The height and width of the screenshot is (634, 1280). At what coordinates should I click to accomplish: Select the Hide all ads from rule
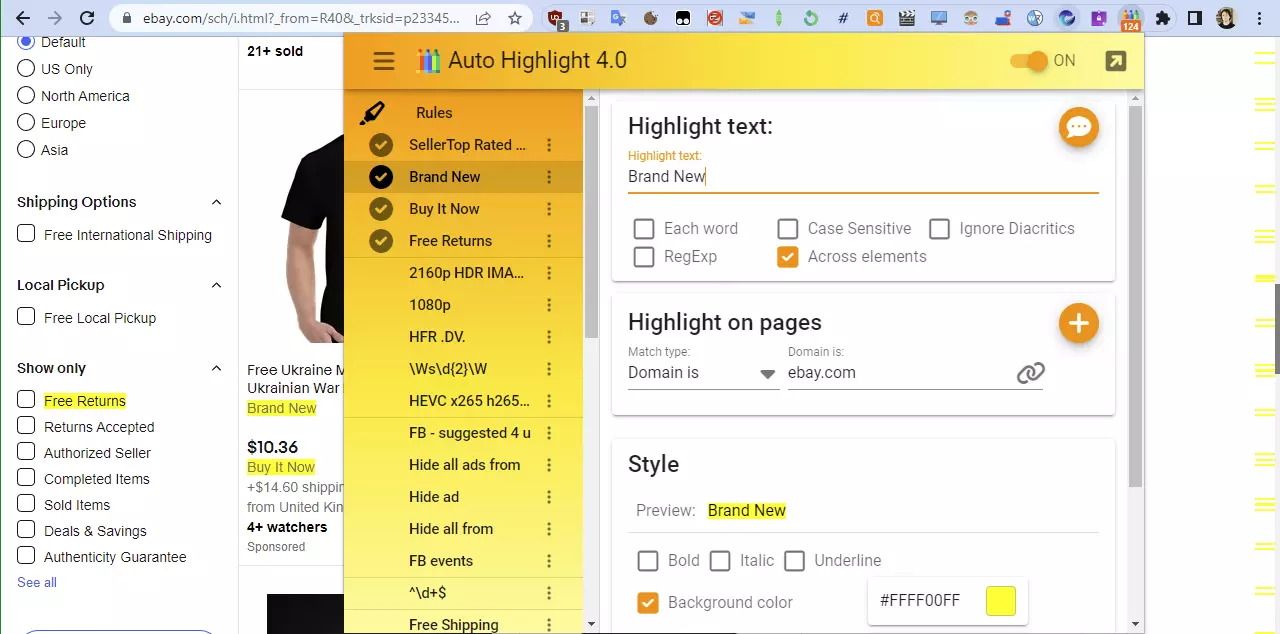(x=465, y=465)
